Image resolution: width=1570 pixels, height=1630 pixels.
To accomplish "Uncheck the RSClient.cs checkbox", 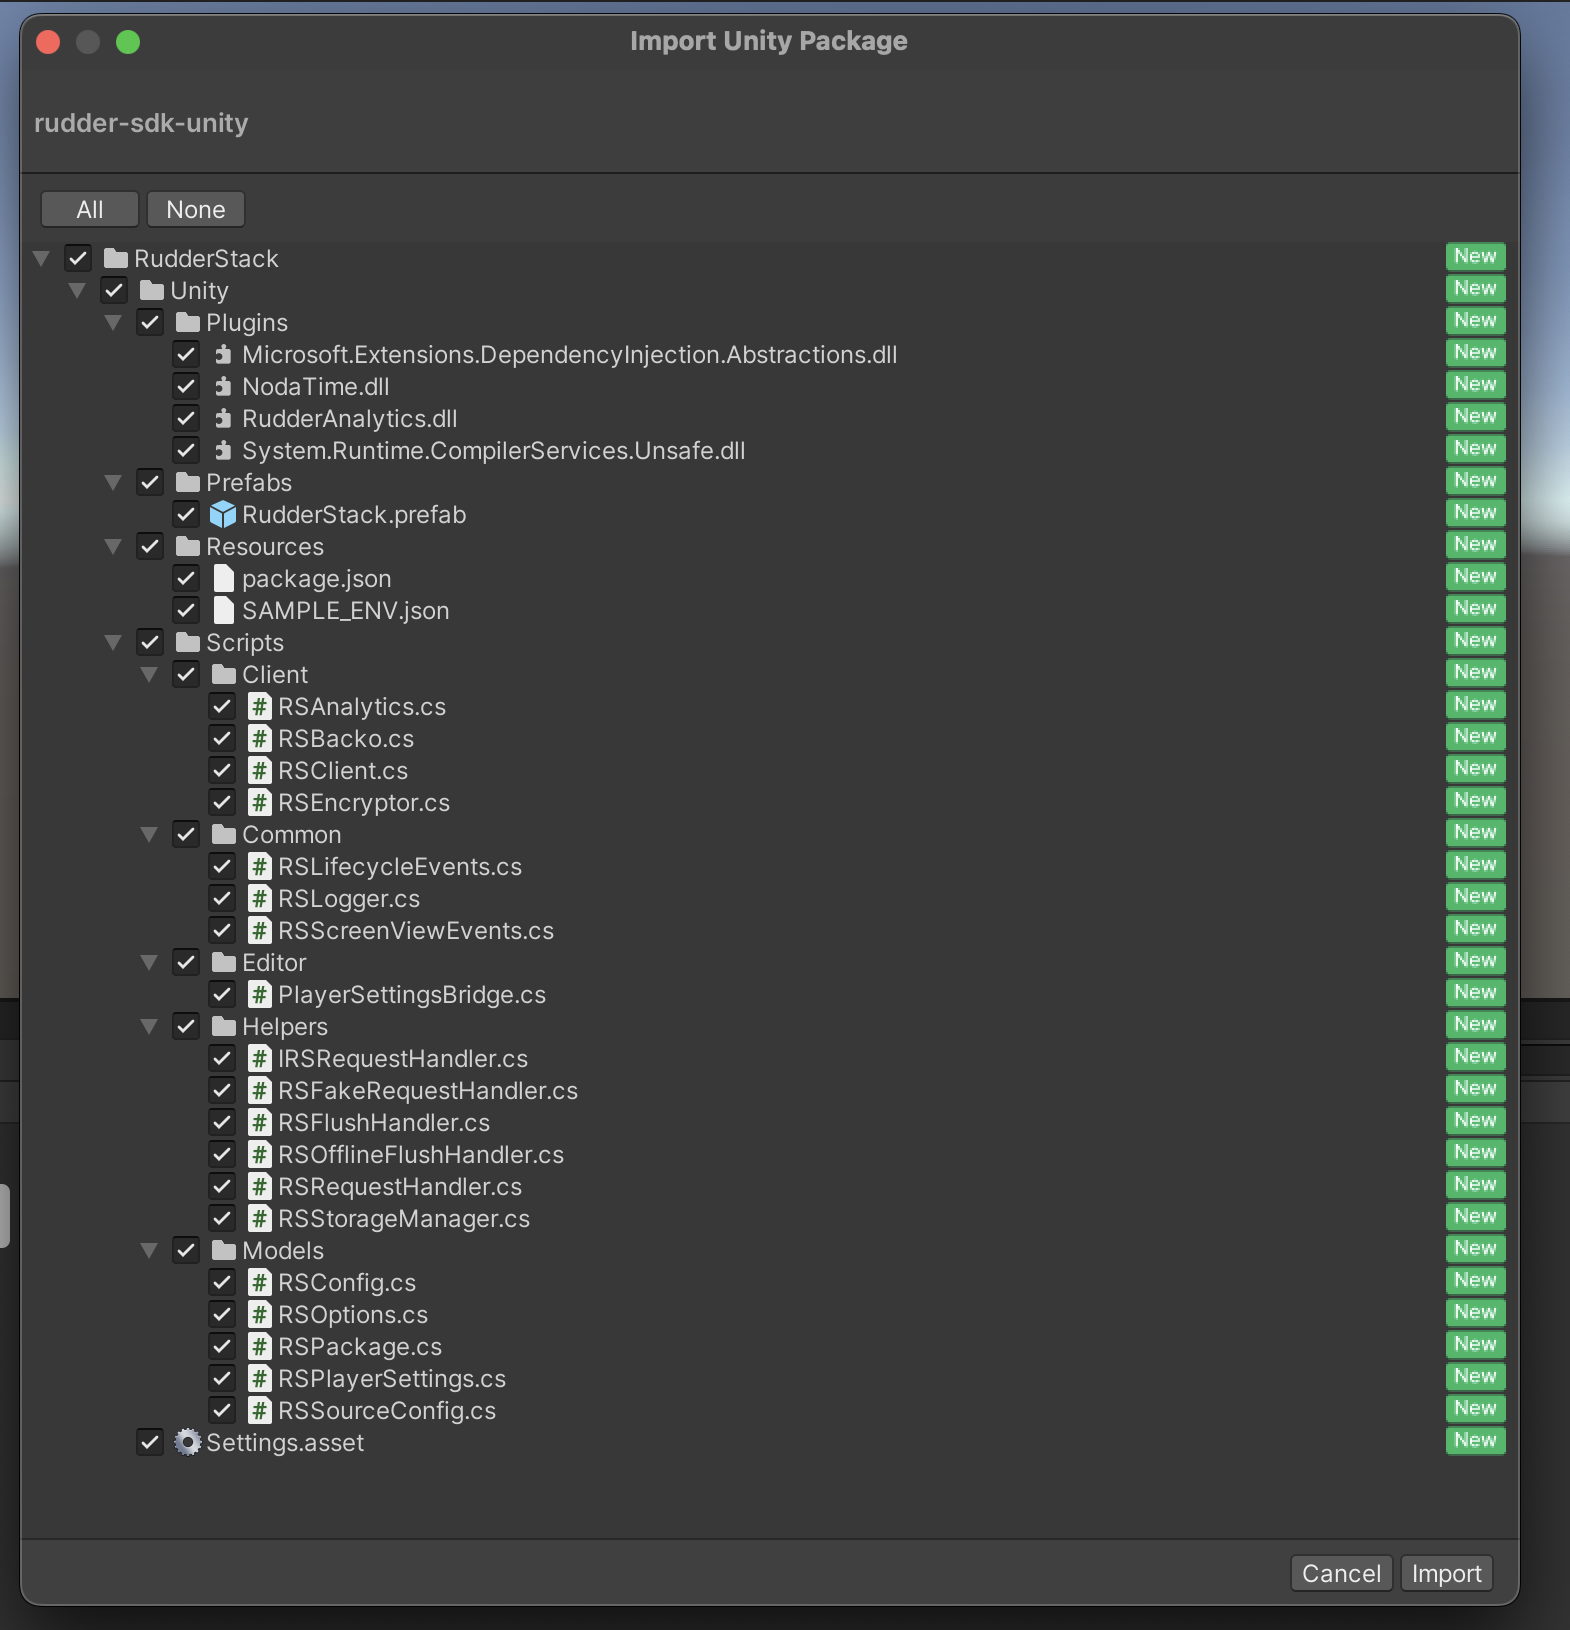I will pyautogui.click(x=222, y=771).
